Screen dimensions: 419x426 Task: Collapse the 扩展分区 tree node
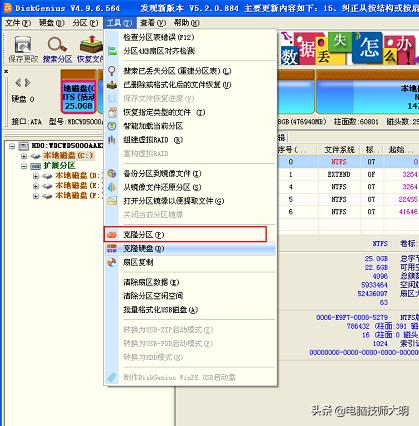point(24,166)
